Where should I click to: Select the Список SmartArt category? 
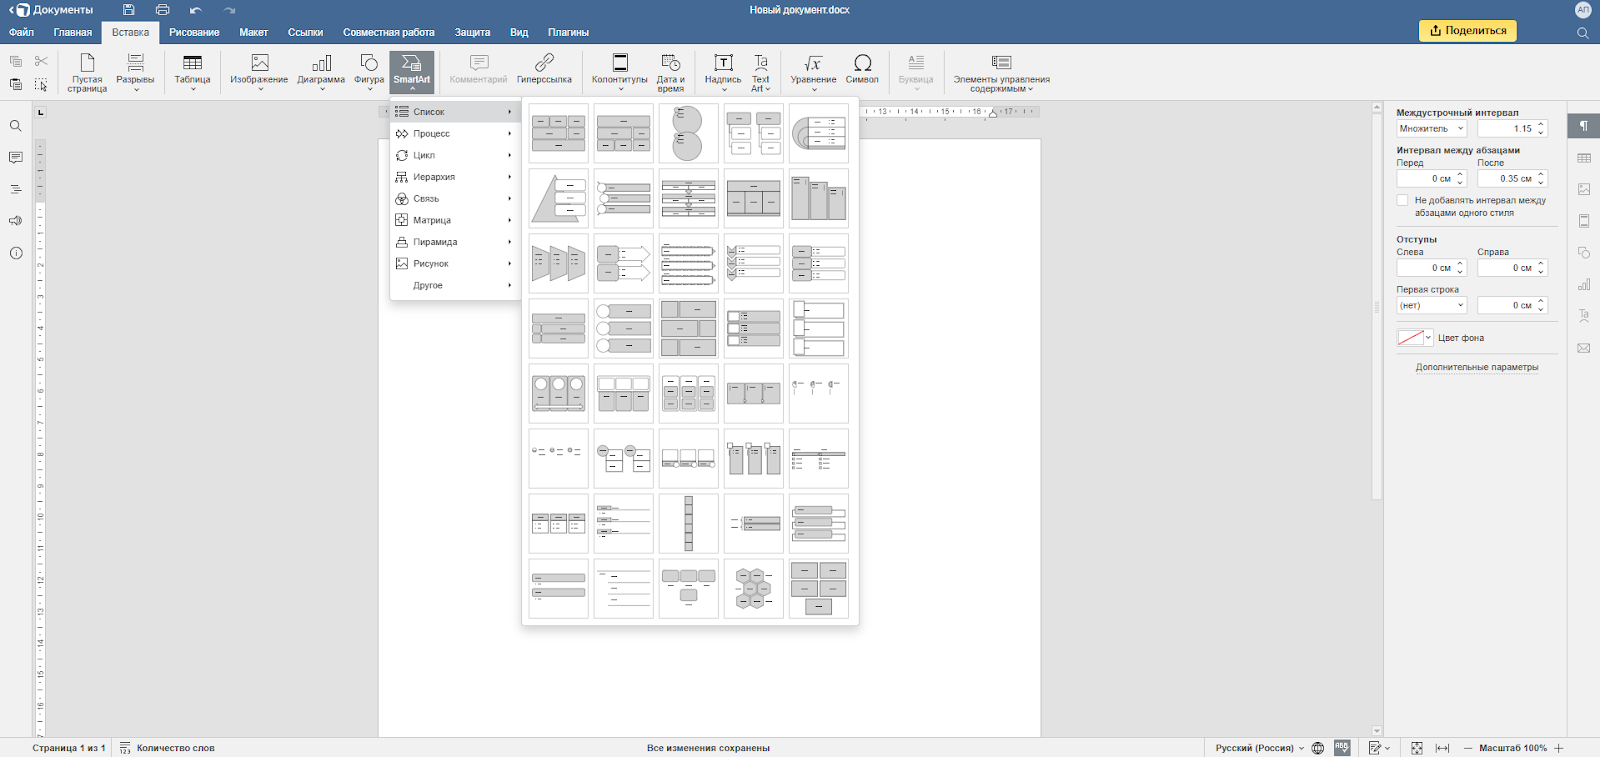pyautogui.click(x=454, y=112)
